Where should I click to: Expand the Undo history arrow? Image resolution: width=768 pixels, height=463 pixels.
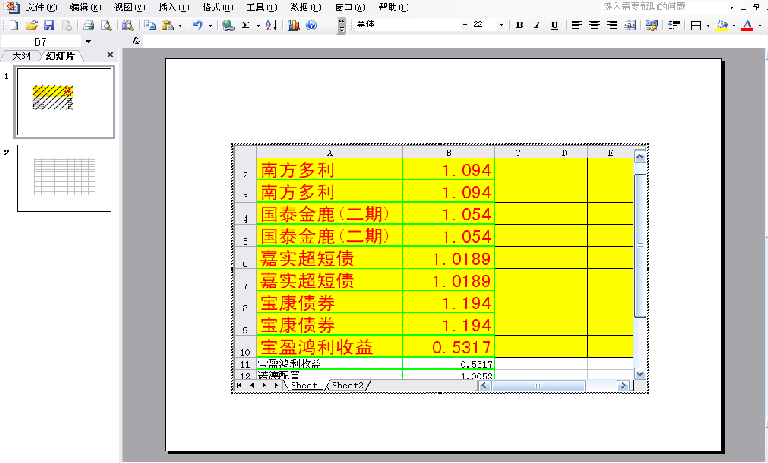[x=210, y=25]
